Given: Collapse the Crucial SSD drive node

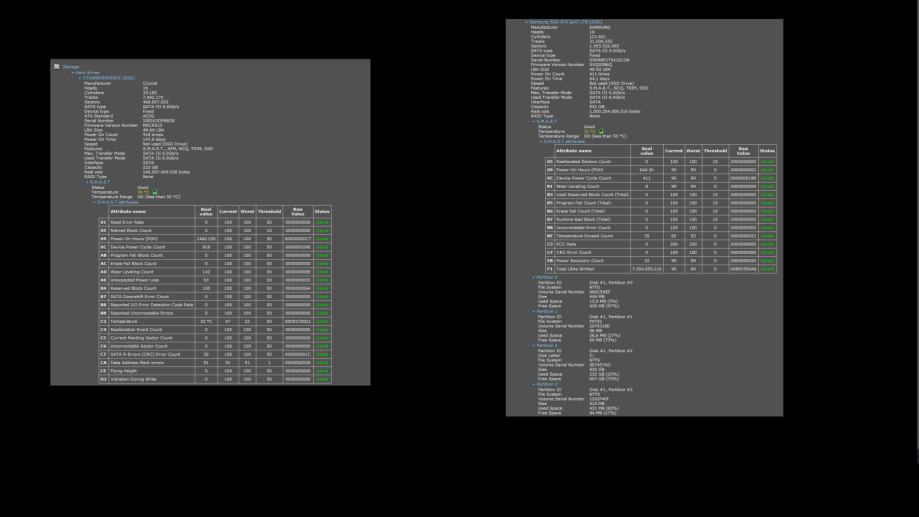Looking at the screenshot, I should tap(80, 78).
